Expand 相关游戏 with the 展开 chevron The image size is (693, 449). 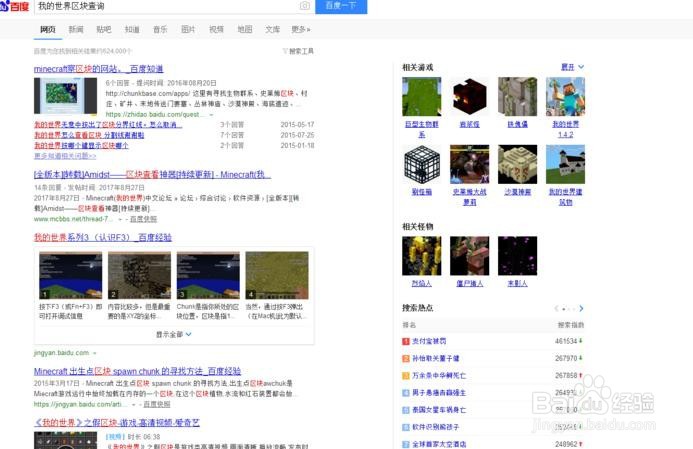point(572,67)
